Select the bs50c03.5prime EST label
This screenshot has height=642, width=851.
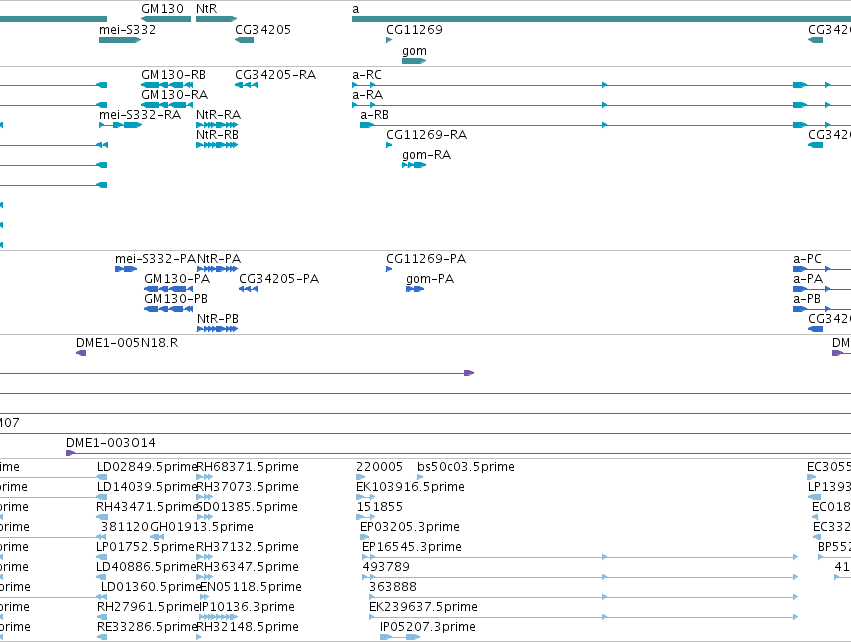coord(466,466)
